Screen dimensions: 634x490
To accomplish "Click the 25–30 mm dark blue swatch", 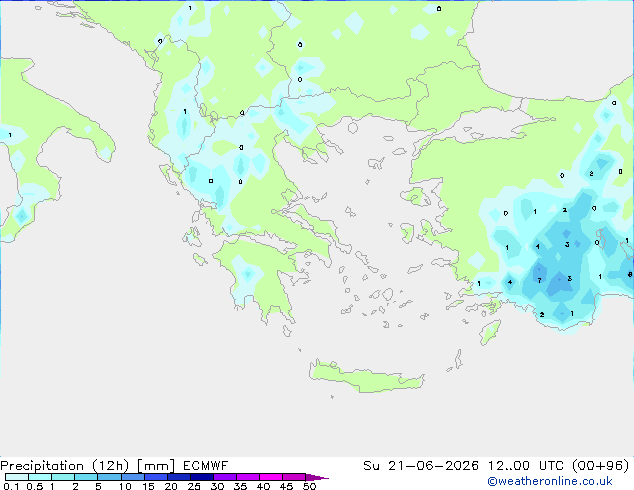I will click(202, 477).
